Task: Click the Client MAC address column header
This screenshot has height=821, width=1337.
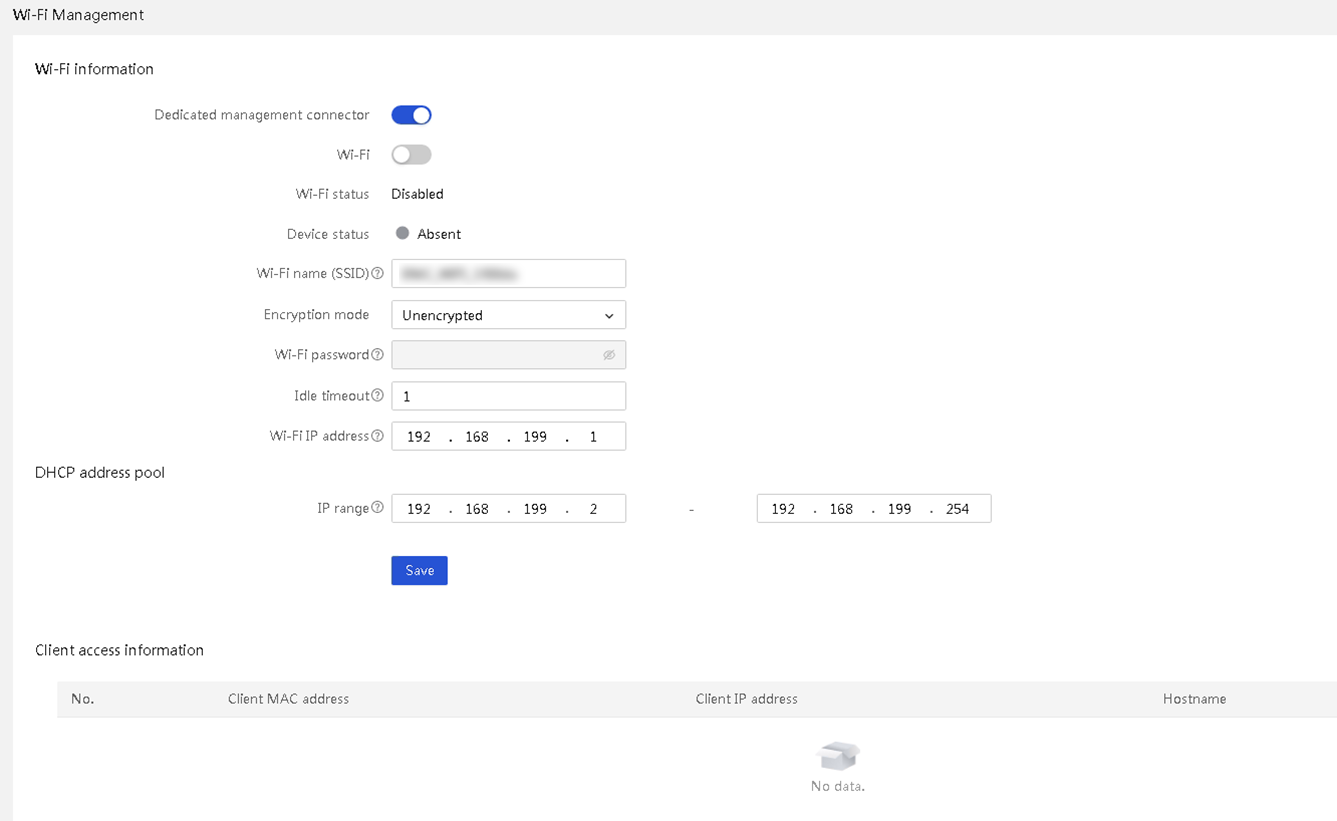Action: coord(288,699)
